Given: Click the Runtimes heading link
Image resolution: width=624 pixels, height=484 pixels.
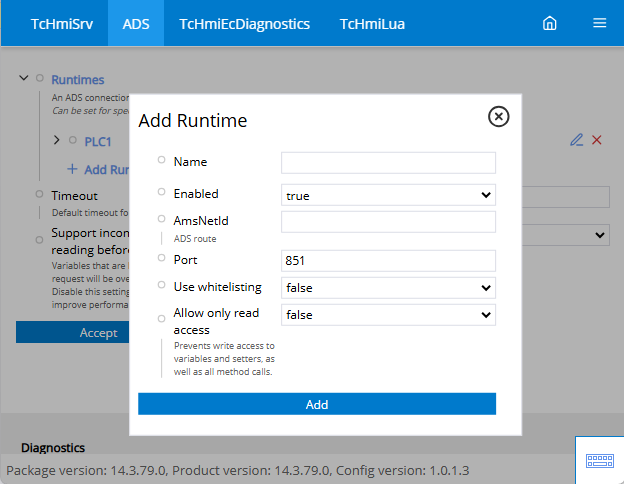Looking at the screenshot, I should point(78,80).
